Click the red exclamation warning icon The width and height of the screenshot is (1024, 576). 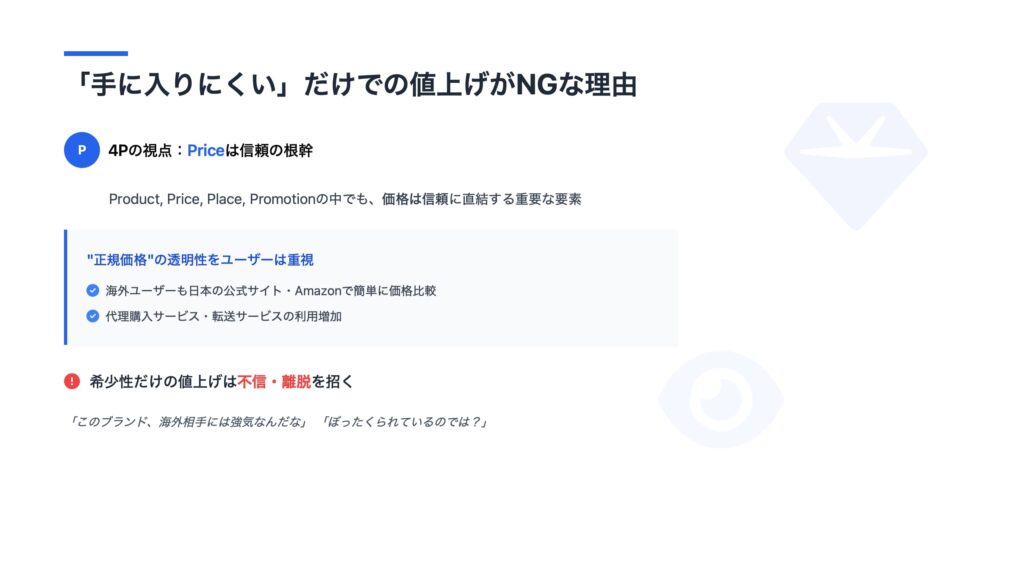(72, 381)
